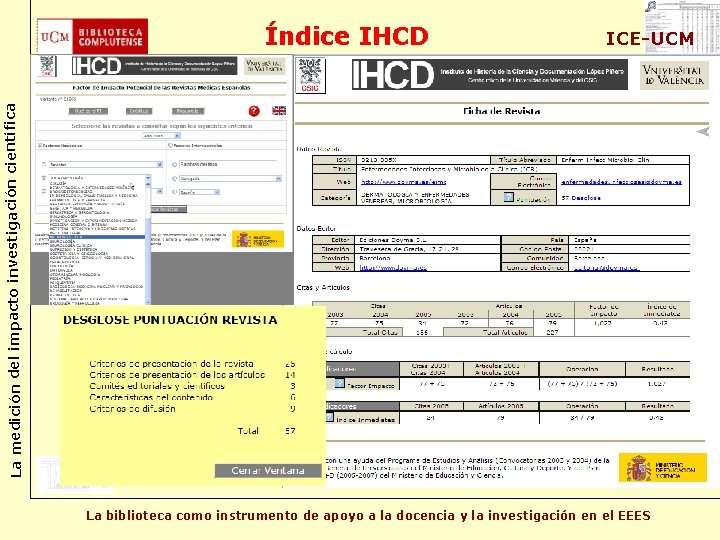Select the radio beside the right text input
Viewport: 720px width, 540px height.
click(174, 164)
